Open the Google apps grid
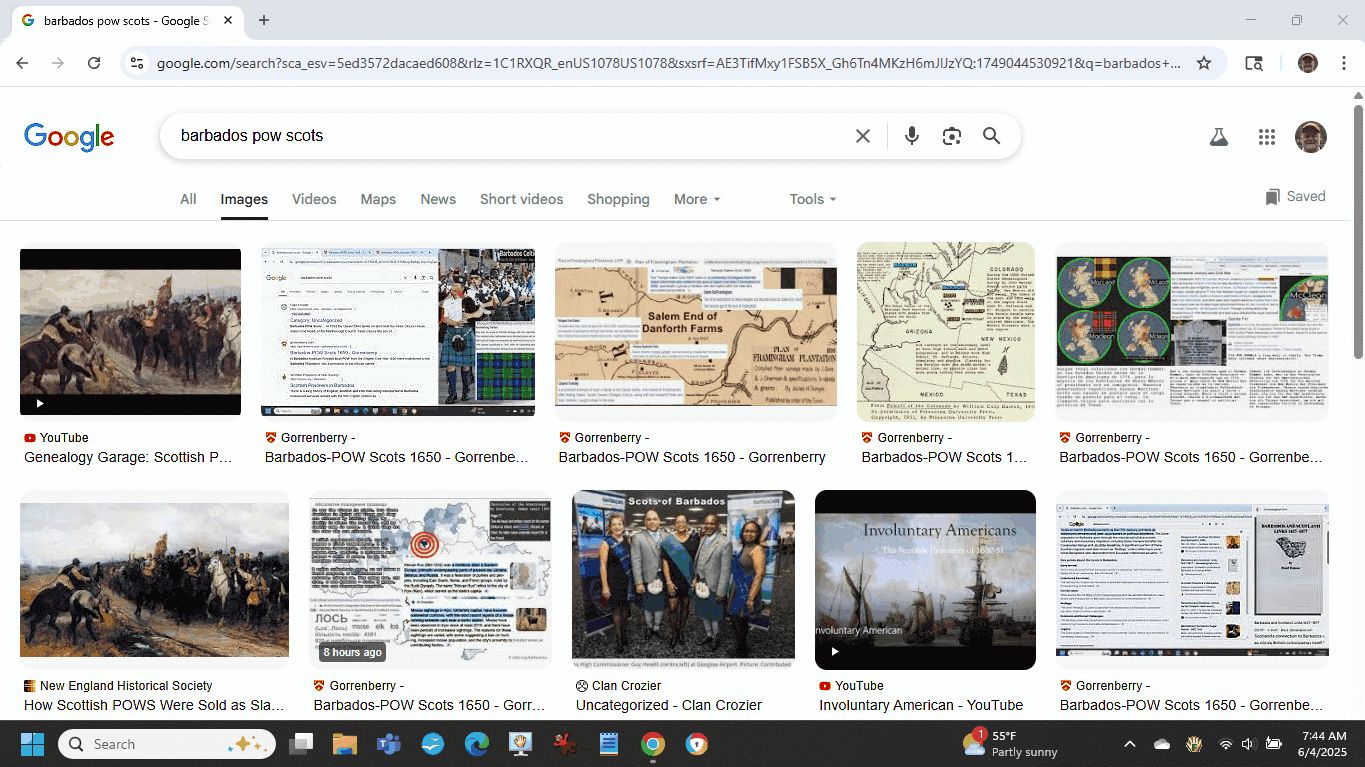The image size is (1365, 767). click(1266, 137)
